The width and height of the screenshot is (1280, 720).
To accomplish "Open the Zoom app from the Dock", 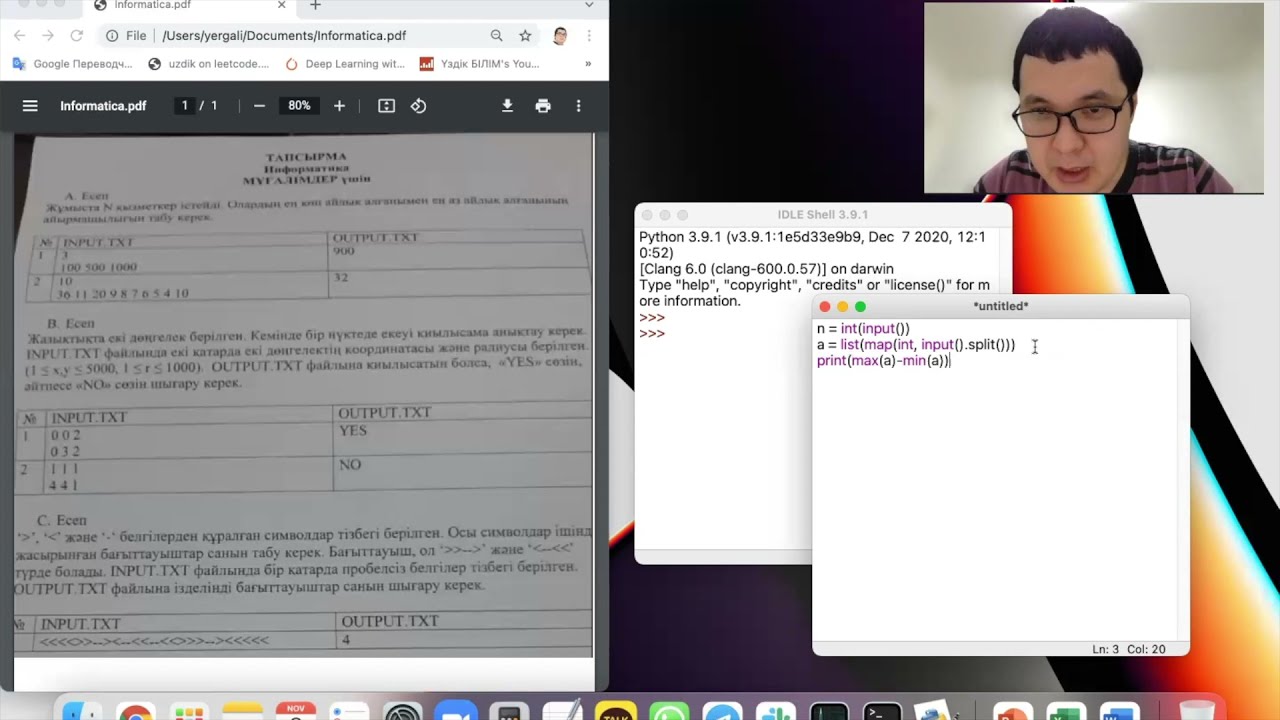I will [x=455, y=710].
